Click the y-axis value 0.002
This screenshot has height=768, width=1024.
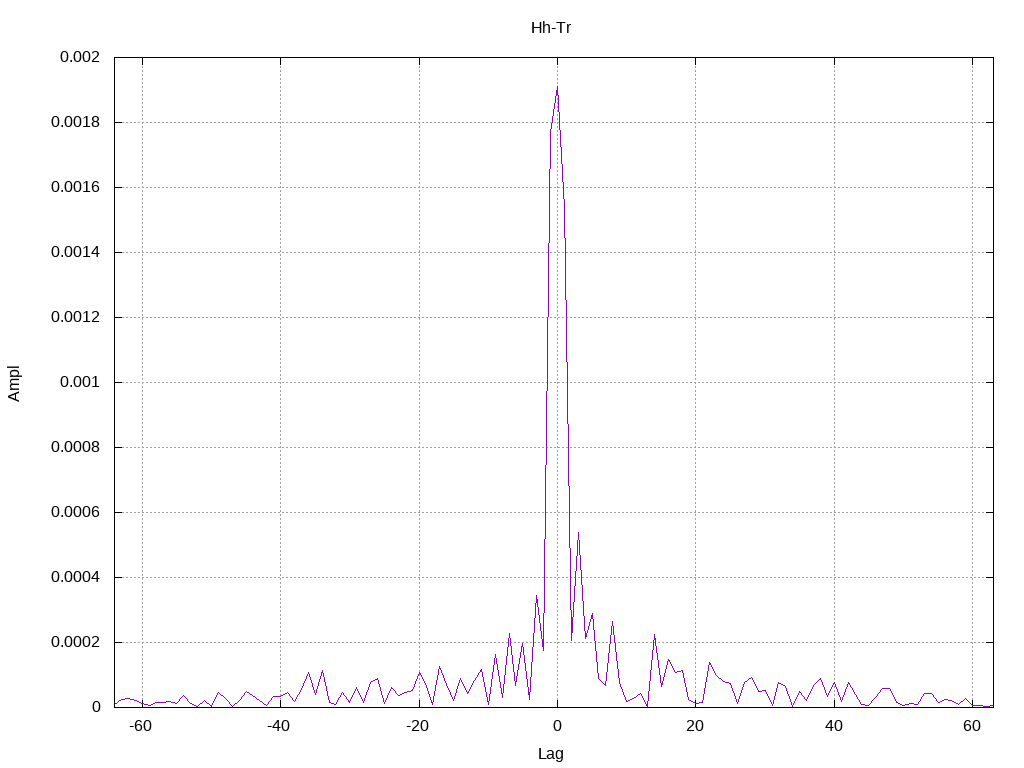pos(80,57)
